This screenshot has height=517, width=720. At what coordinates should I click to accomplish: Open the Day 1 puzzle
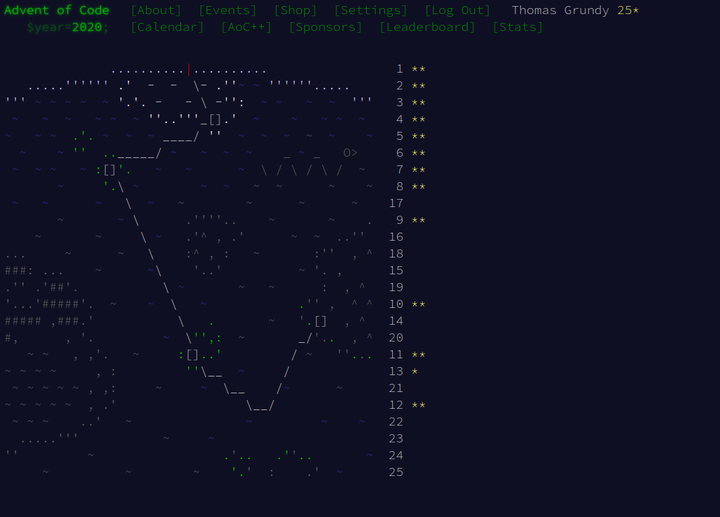pos(399,69)
